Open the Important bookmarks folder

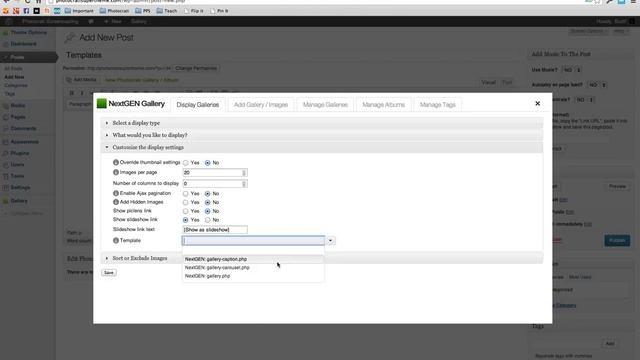coord(79,11)
